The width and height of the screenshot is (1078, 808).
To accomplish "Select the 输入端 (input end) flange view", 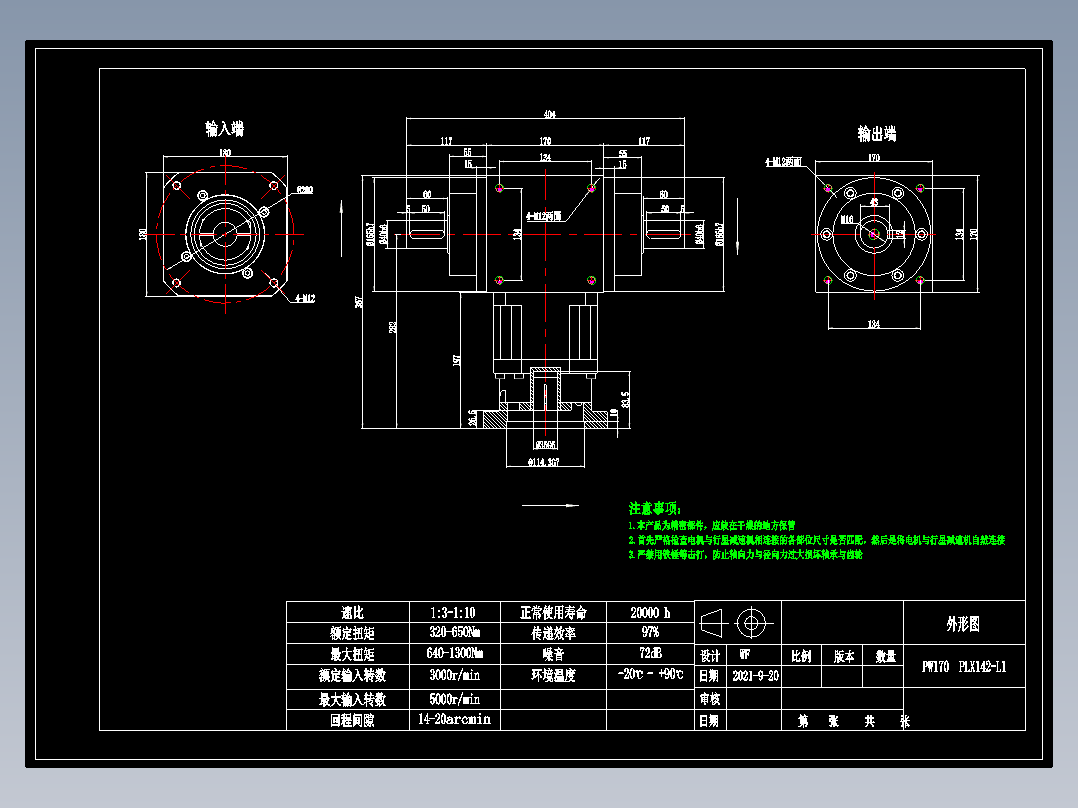I will [224, 235].
